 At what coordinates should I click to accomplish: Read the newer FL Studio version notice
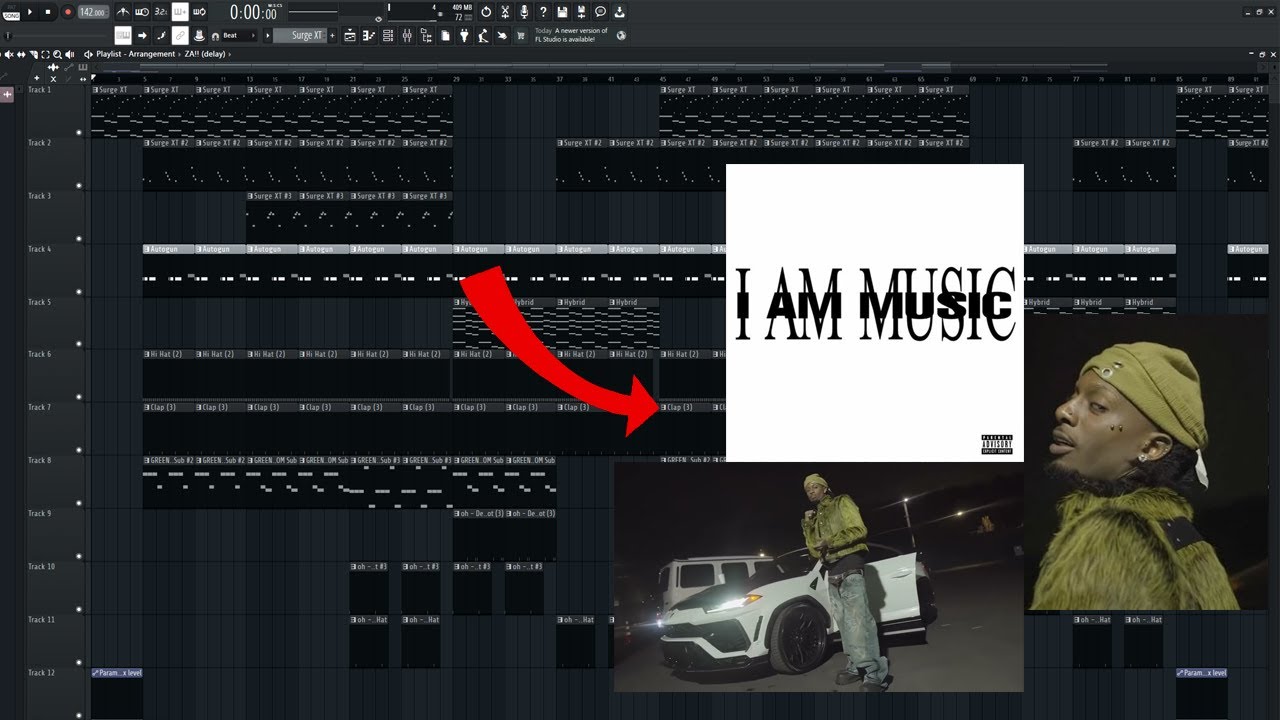point(571,35)
